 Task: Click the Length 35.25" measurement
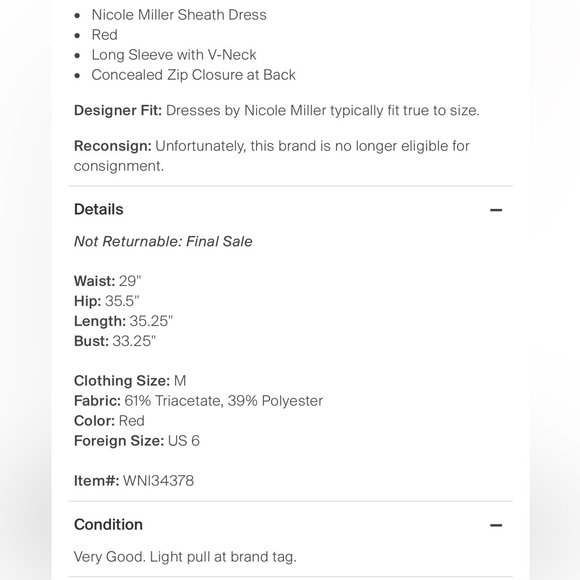click(124, 321)
